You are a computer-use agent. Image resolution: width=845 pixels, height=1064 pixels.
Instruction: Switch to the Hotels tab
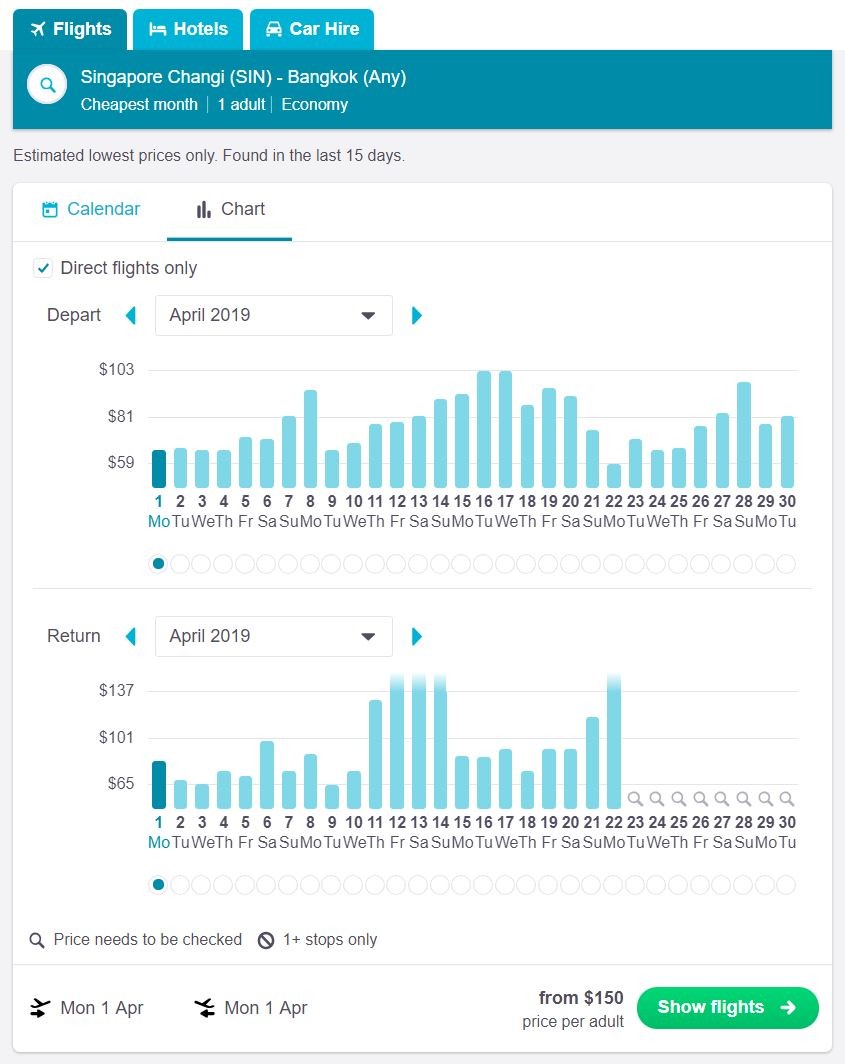pyautogui.click(x=188, y=29)
